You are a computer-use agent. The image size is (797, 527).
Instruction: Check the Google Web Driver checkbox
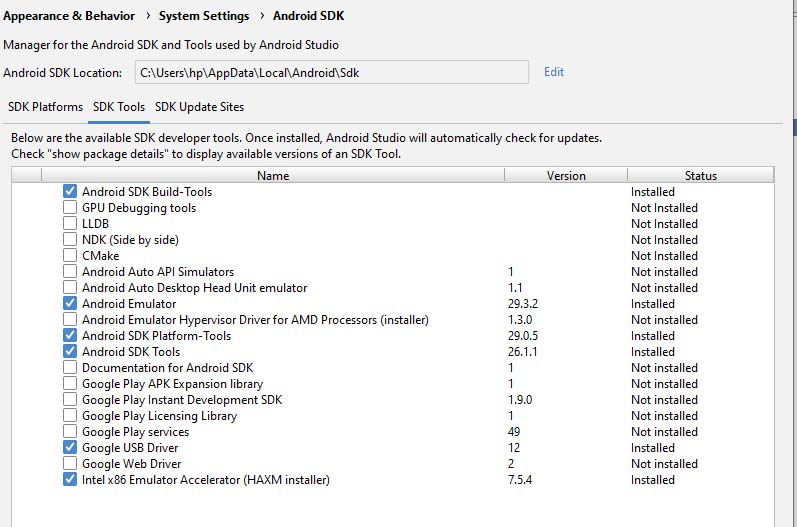point(70,464)
